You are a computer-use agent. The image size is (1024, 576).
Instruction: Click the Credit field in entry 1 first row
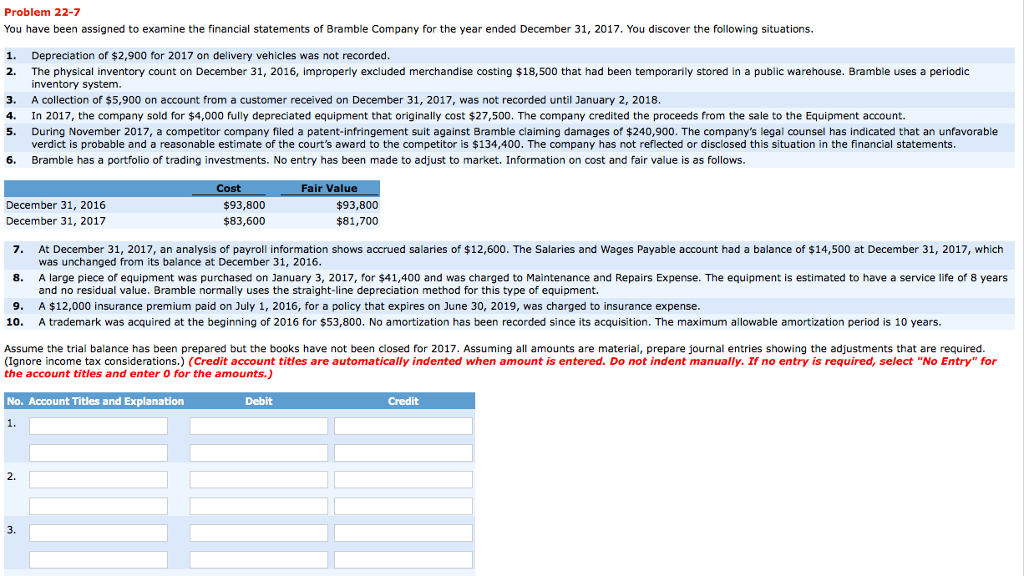(402, 425)
